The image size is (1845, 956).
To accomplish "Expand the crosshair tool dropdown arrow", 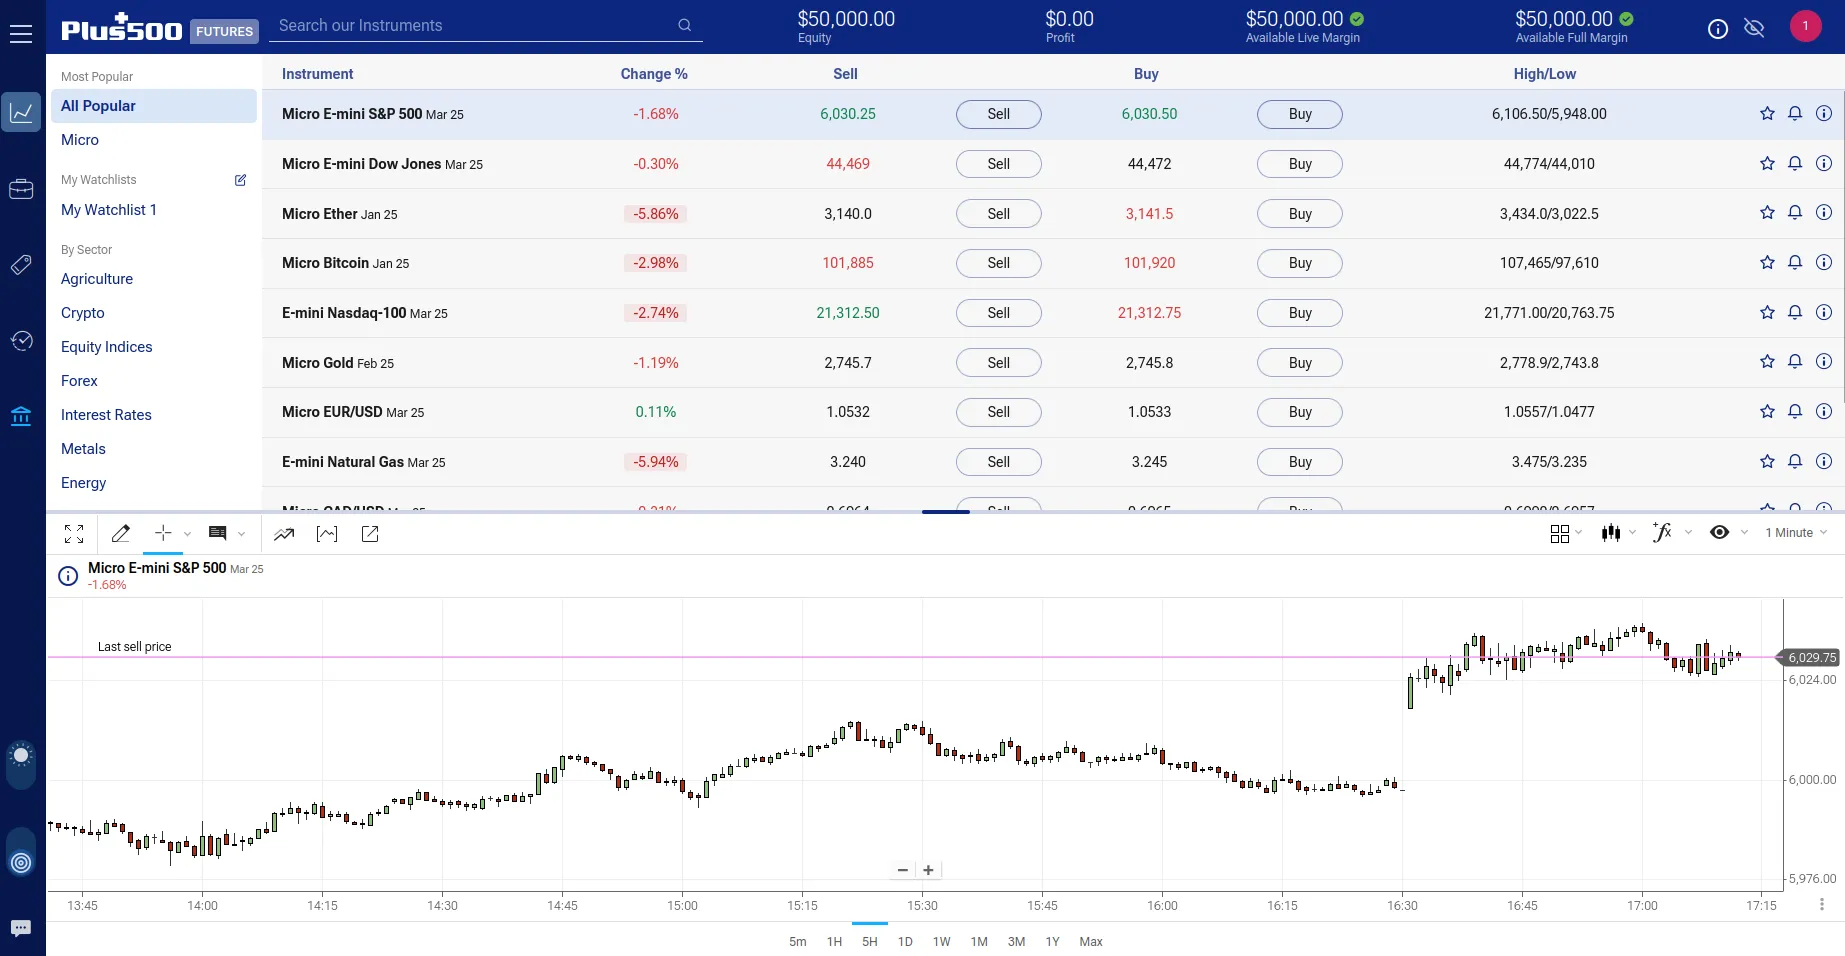I will pos(187,534).
